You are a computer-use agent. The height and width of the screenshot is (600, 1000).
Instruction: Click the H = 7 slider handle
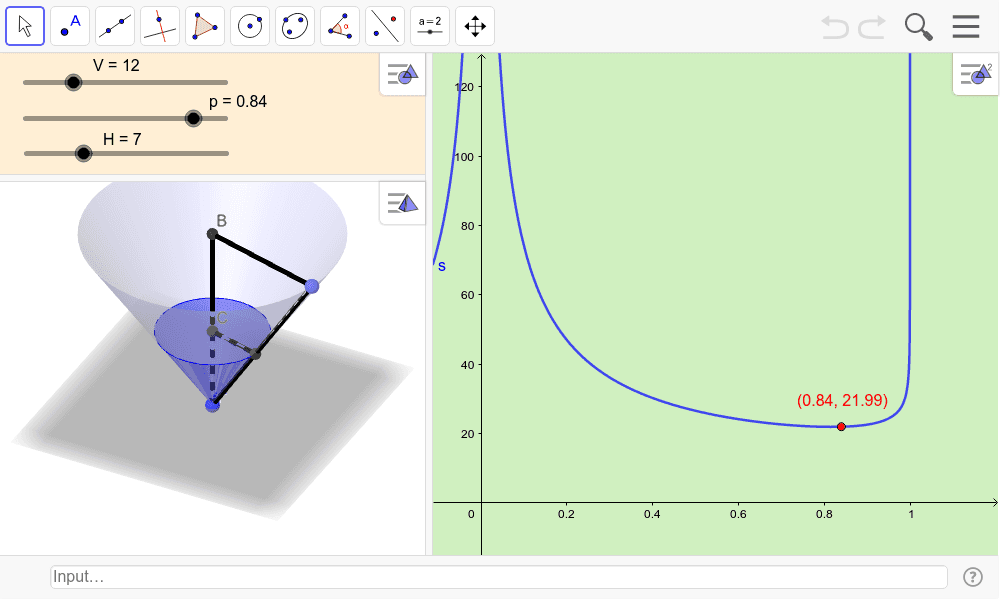(83, 154)
